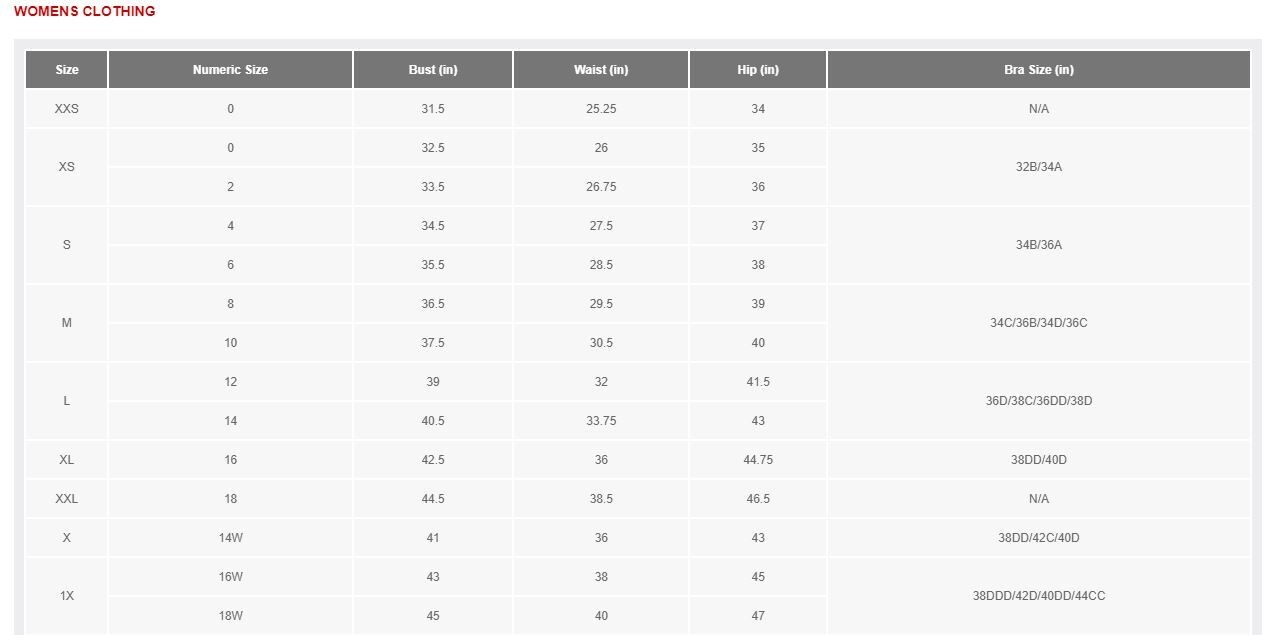Screen dimensions: 1276x635
Task: Click the 34C/36B/34D/36C bra size cell
Action: click(1039, 323)
